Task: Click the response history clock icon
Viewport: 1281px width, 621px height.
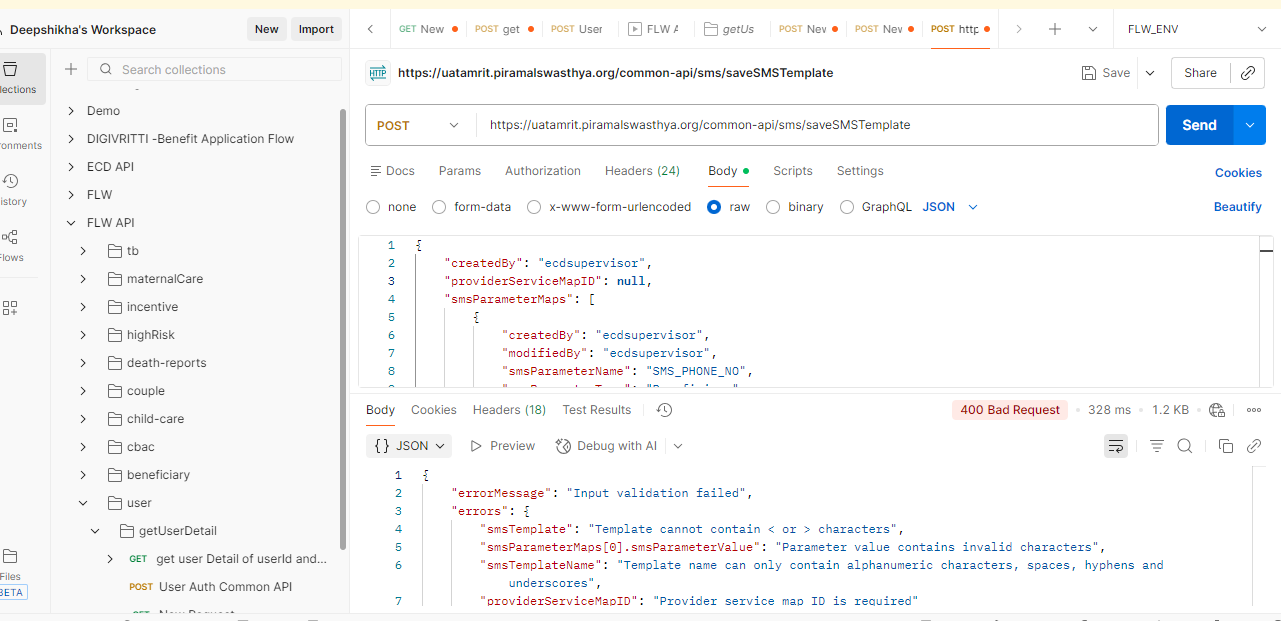Action: point(664,410)
